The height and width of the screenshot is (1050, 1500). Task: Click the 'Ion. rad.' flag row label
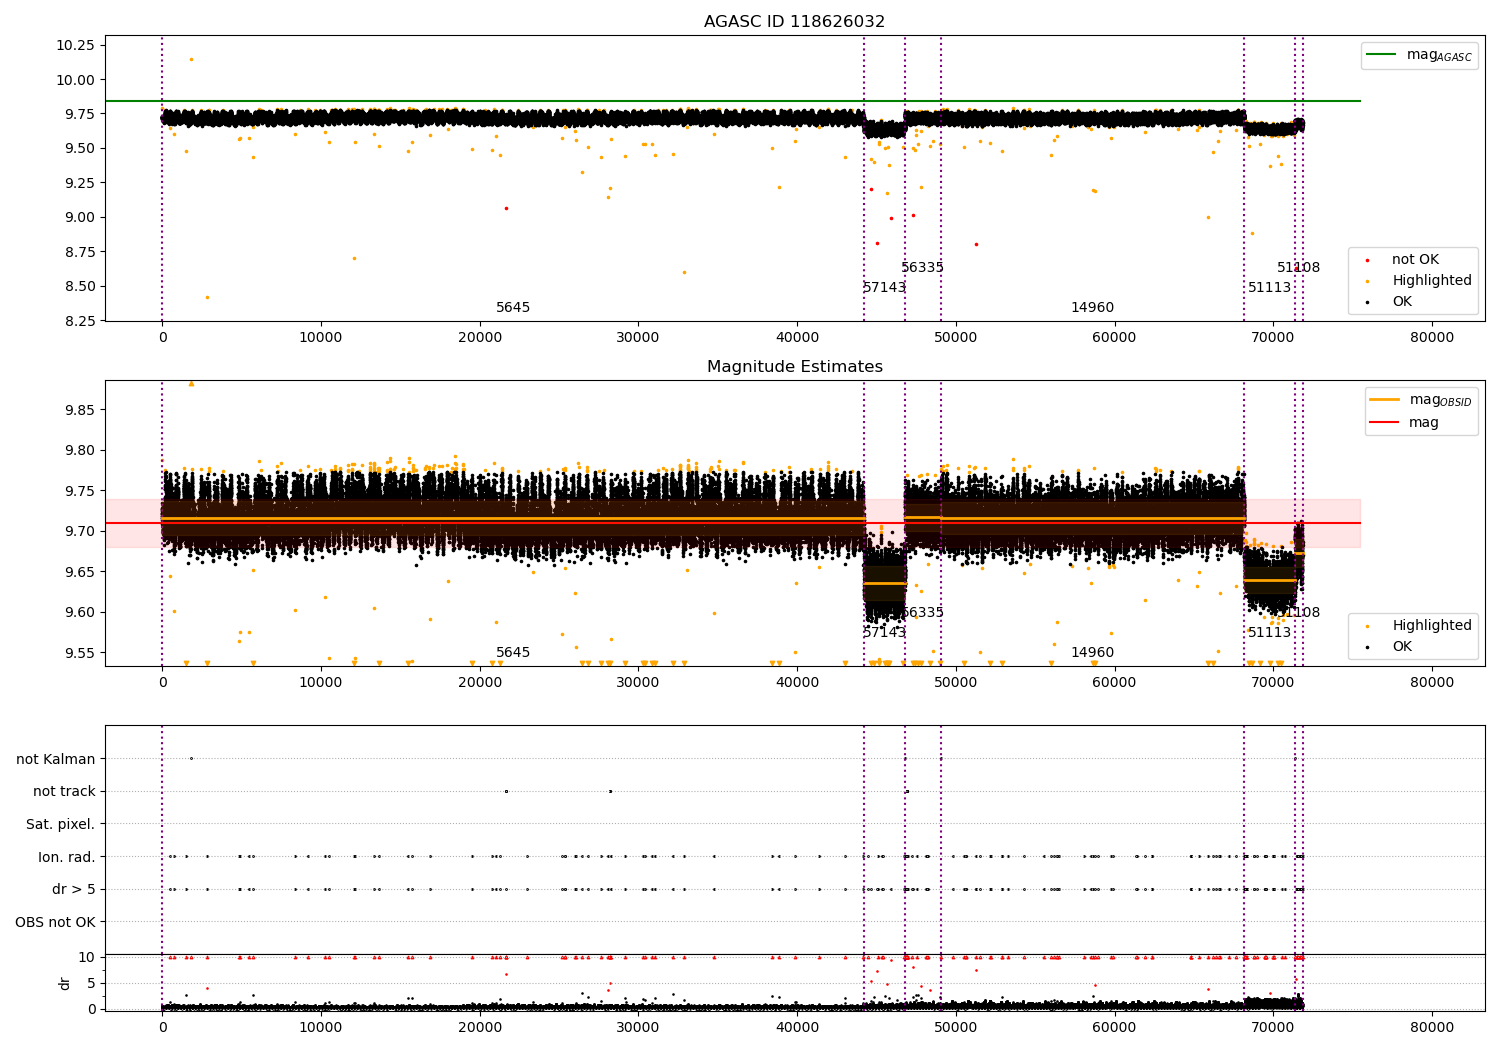67,857
